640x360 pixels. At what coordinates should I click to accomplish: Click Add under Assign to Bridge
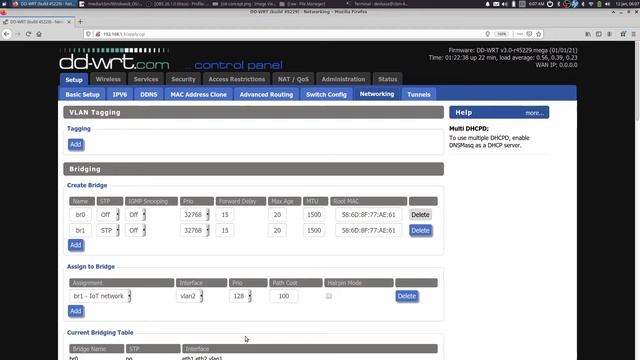(x=76, y=311)
